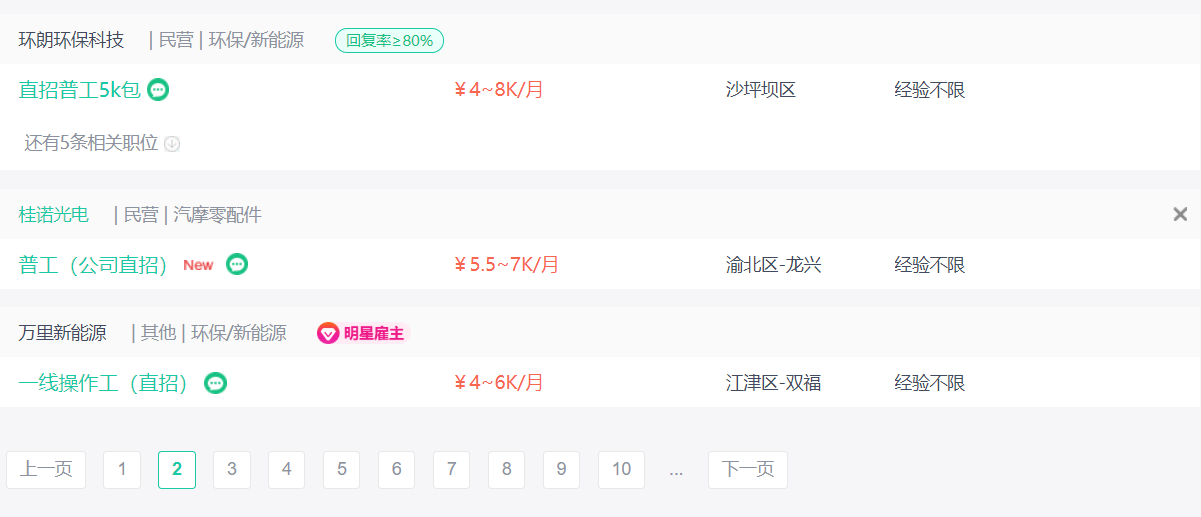Open company 万里新能源
Image resolution: width=1201 pixels, height=517 pixels.
62,333
